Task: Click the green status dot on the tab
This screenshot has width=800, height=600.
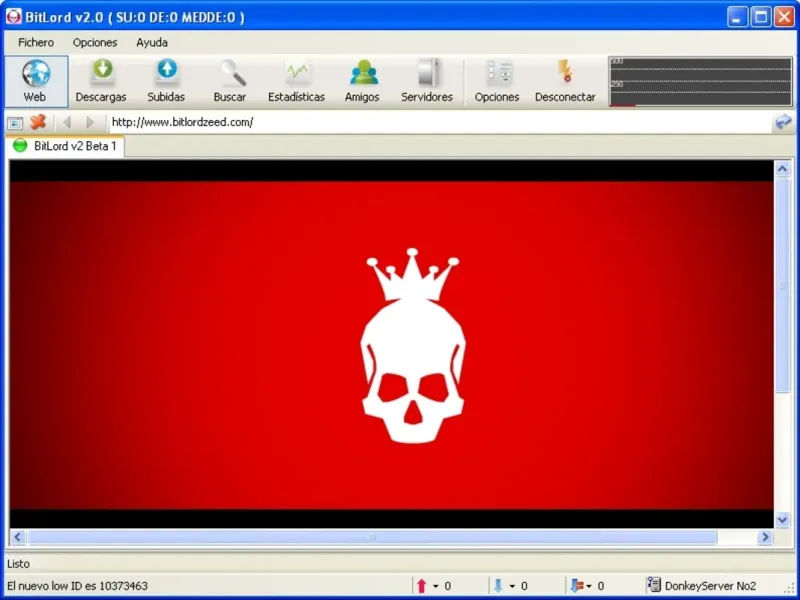Action: click(x=20, y=146)
